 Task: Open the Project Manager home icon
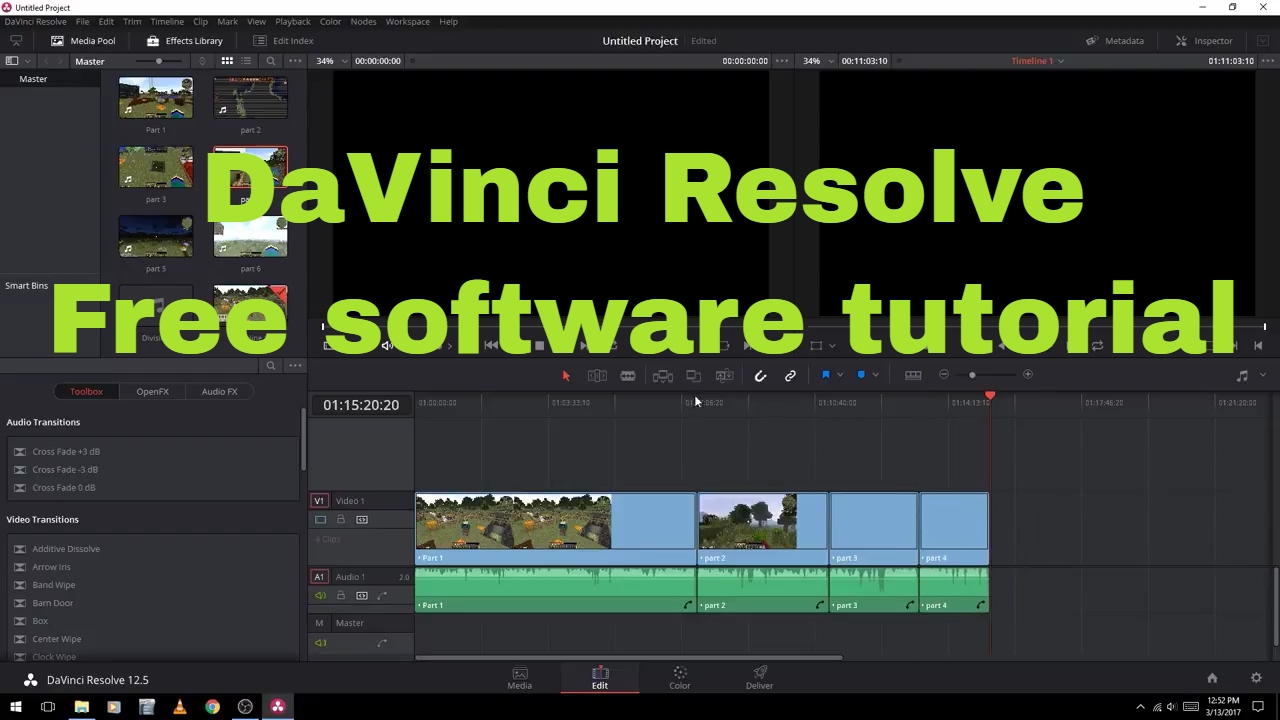tap(1212, 678)
